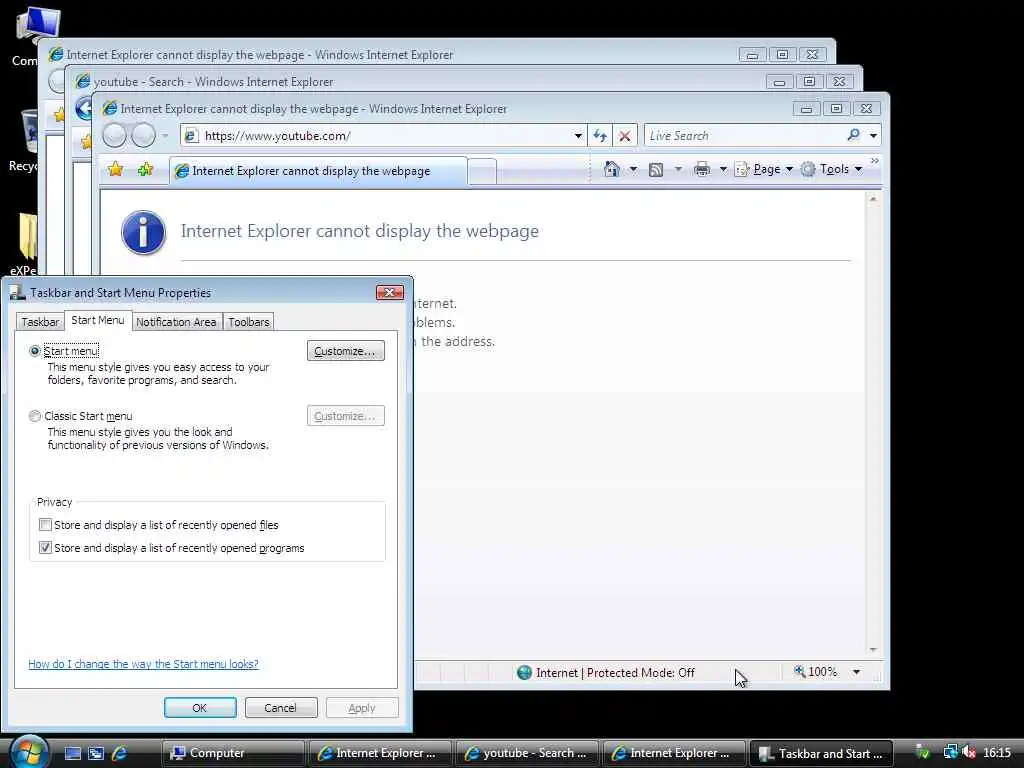Close the Taskbar and Start Menu Properties dialog
Image resolution: width=1024 pixels, height=768 pixels.
[390, 292]
